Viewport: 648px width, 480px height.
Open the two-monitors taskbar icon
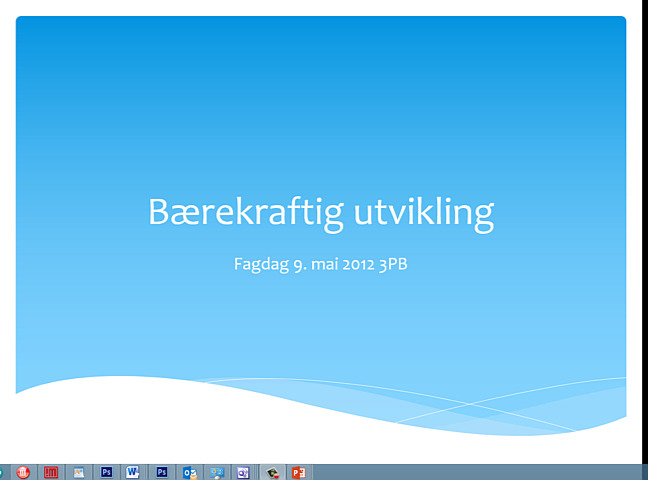pyautogui.click(x=216, y=472)
